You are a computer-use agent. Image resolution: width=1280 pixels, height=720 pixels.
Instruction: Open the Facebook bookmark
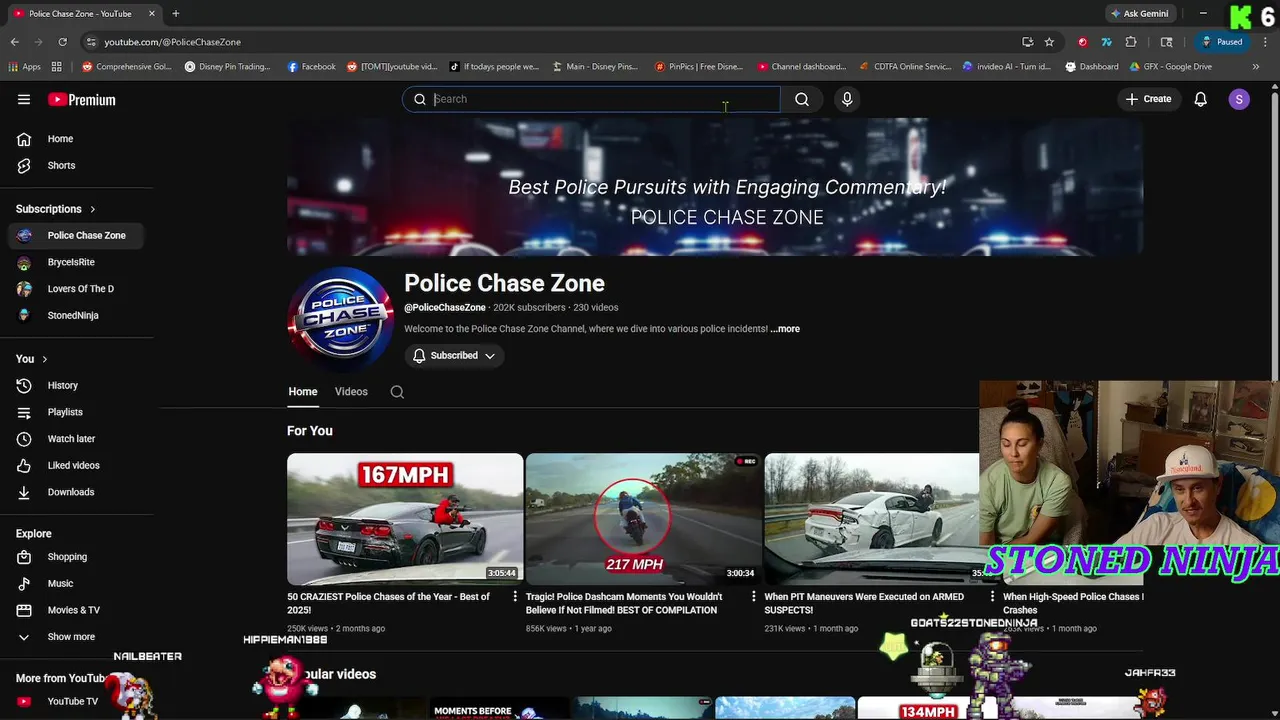pyautogui.click(x=311, y=67)
